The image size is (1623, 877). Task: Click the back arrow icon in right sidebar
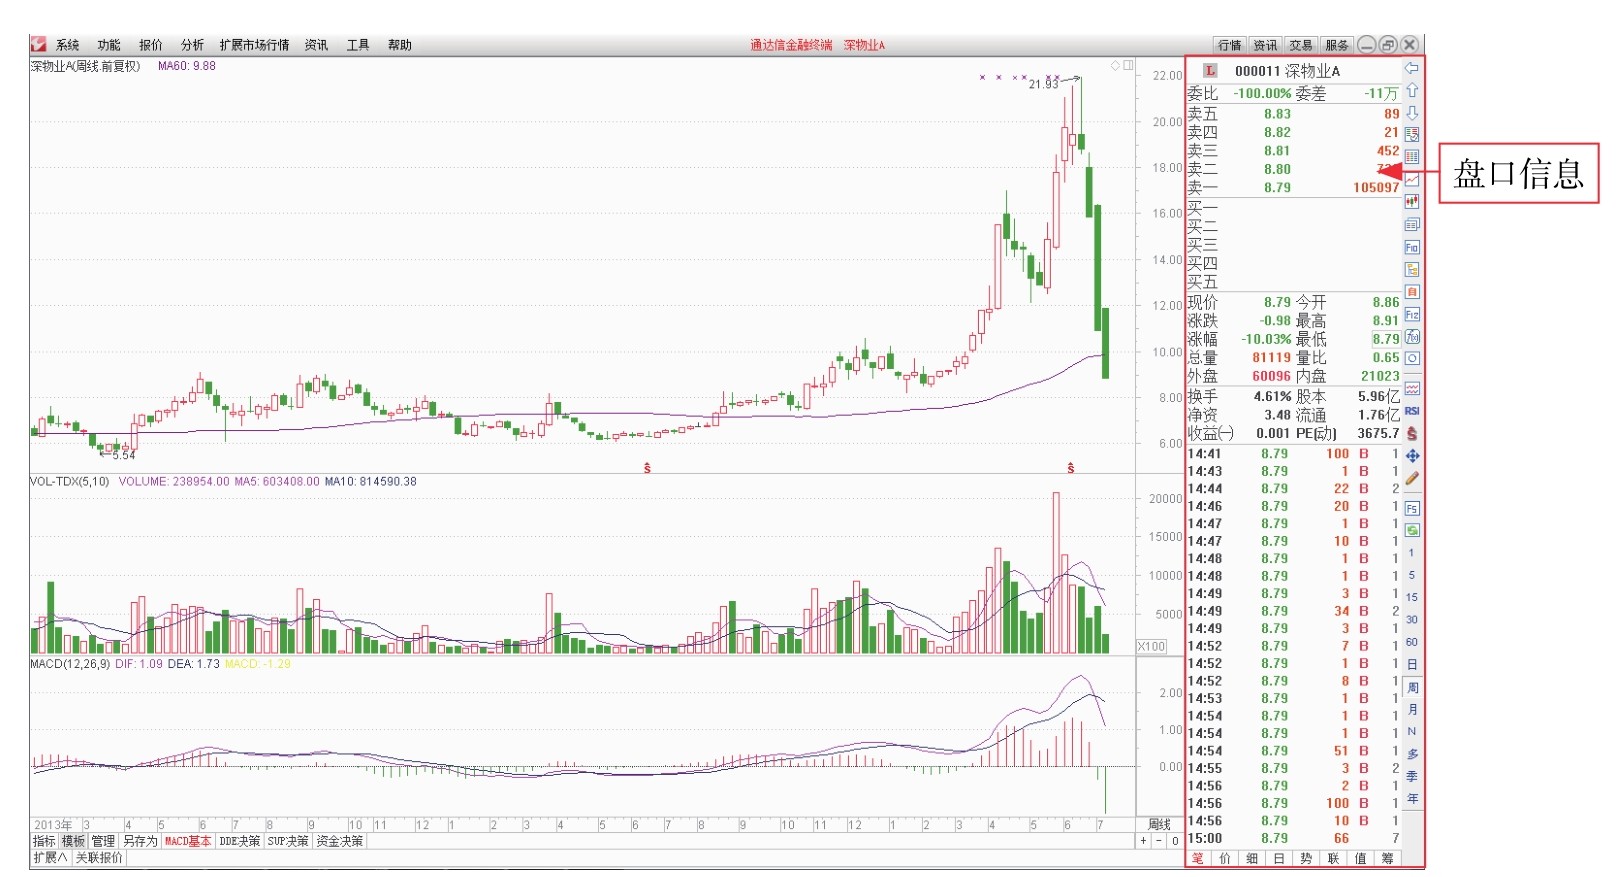tap(1411, 68)
